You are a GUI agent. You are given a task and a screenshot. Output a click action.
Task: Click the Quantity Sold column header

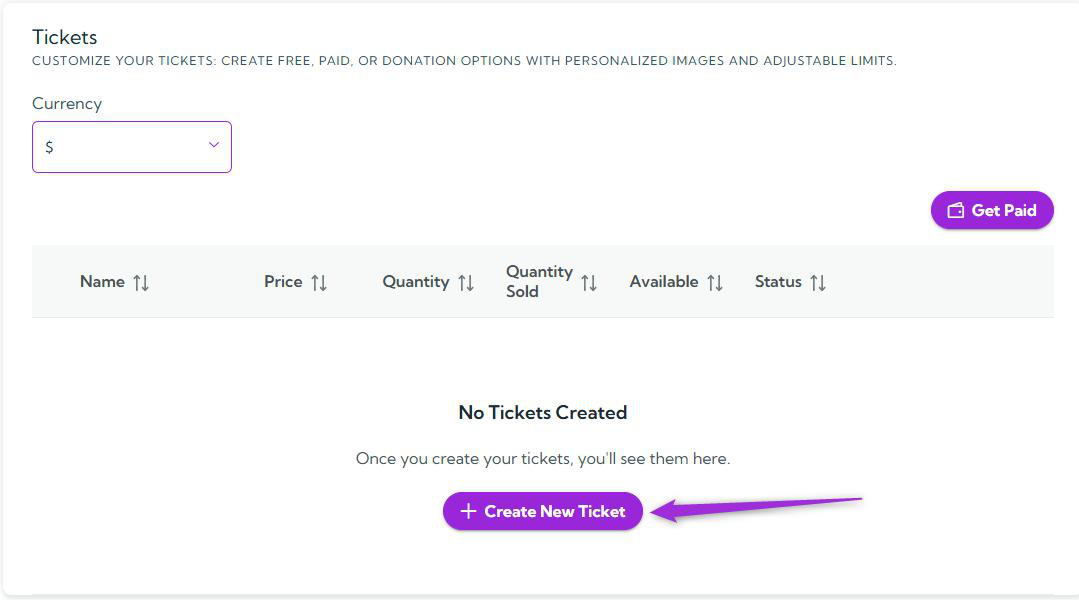click(x=540, y=281)
